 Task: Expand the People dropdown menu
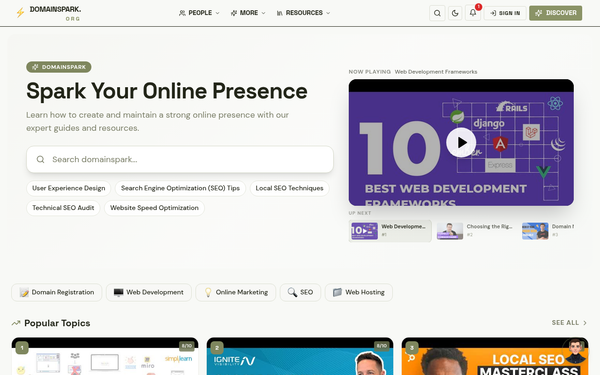point(199,13)
